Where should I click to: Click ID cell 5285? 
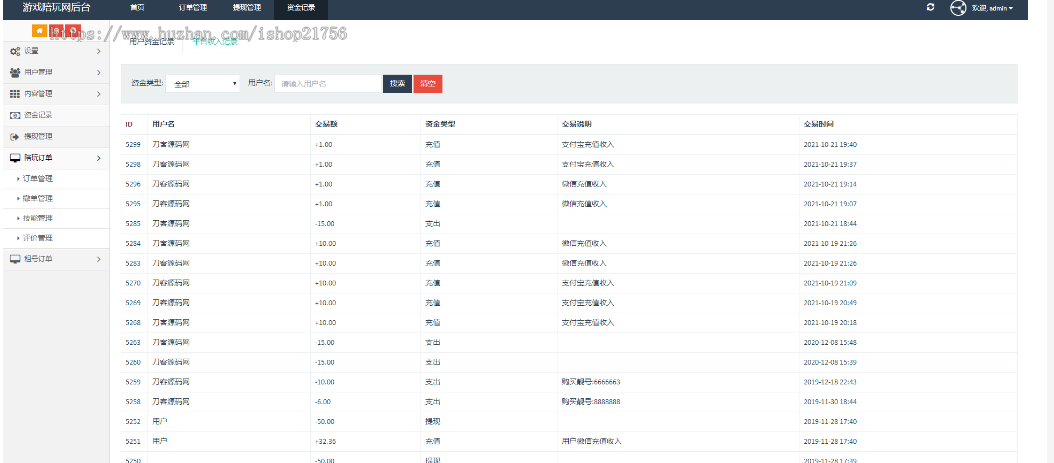point(132,224)
